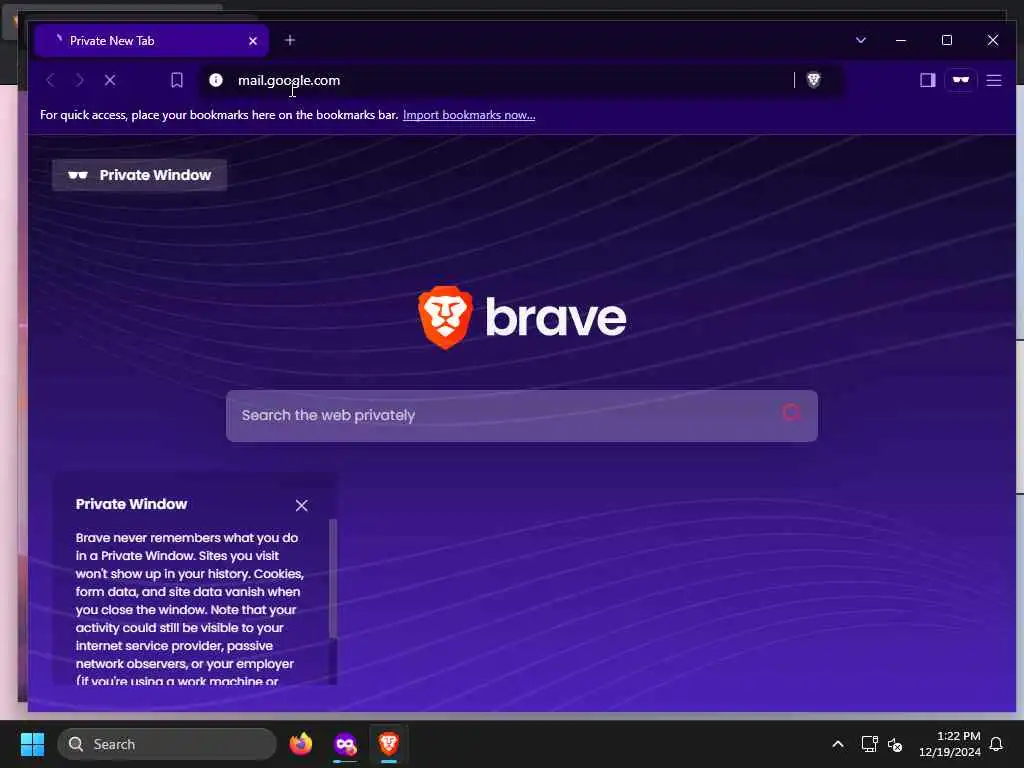The image size is (1024, 768).
Task: Open the purple masked browser taskbar icon
Action: pyautogui.click(x=345, y=744)
